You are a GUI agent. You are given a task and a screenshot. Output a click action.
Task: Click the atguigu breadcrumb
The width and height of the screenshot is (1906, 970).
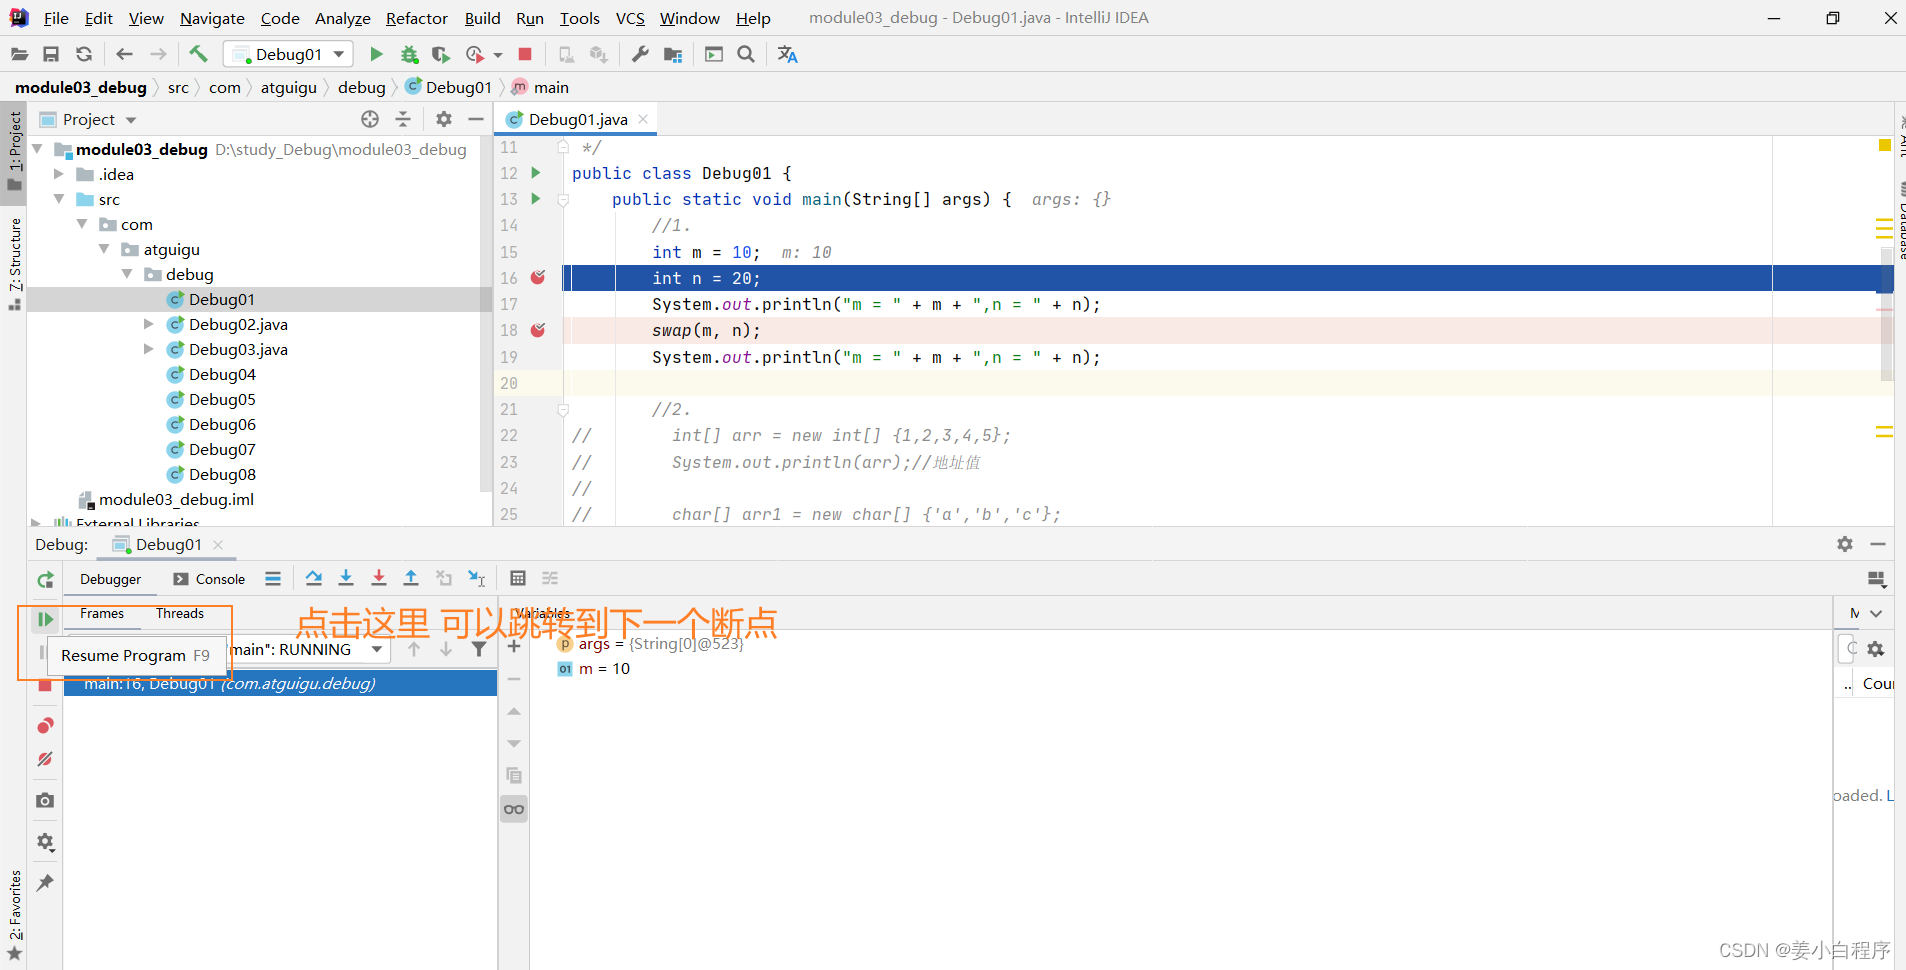click(289, 87)
